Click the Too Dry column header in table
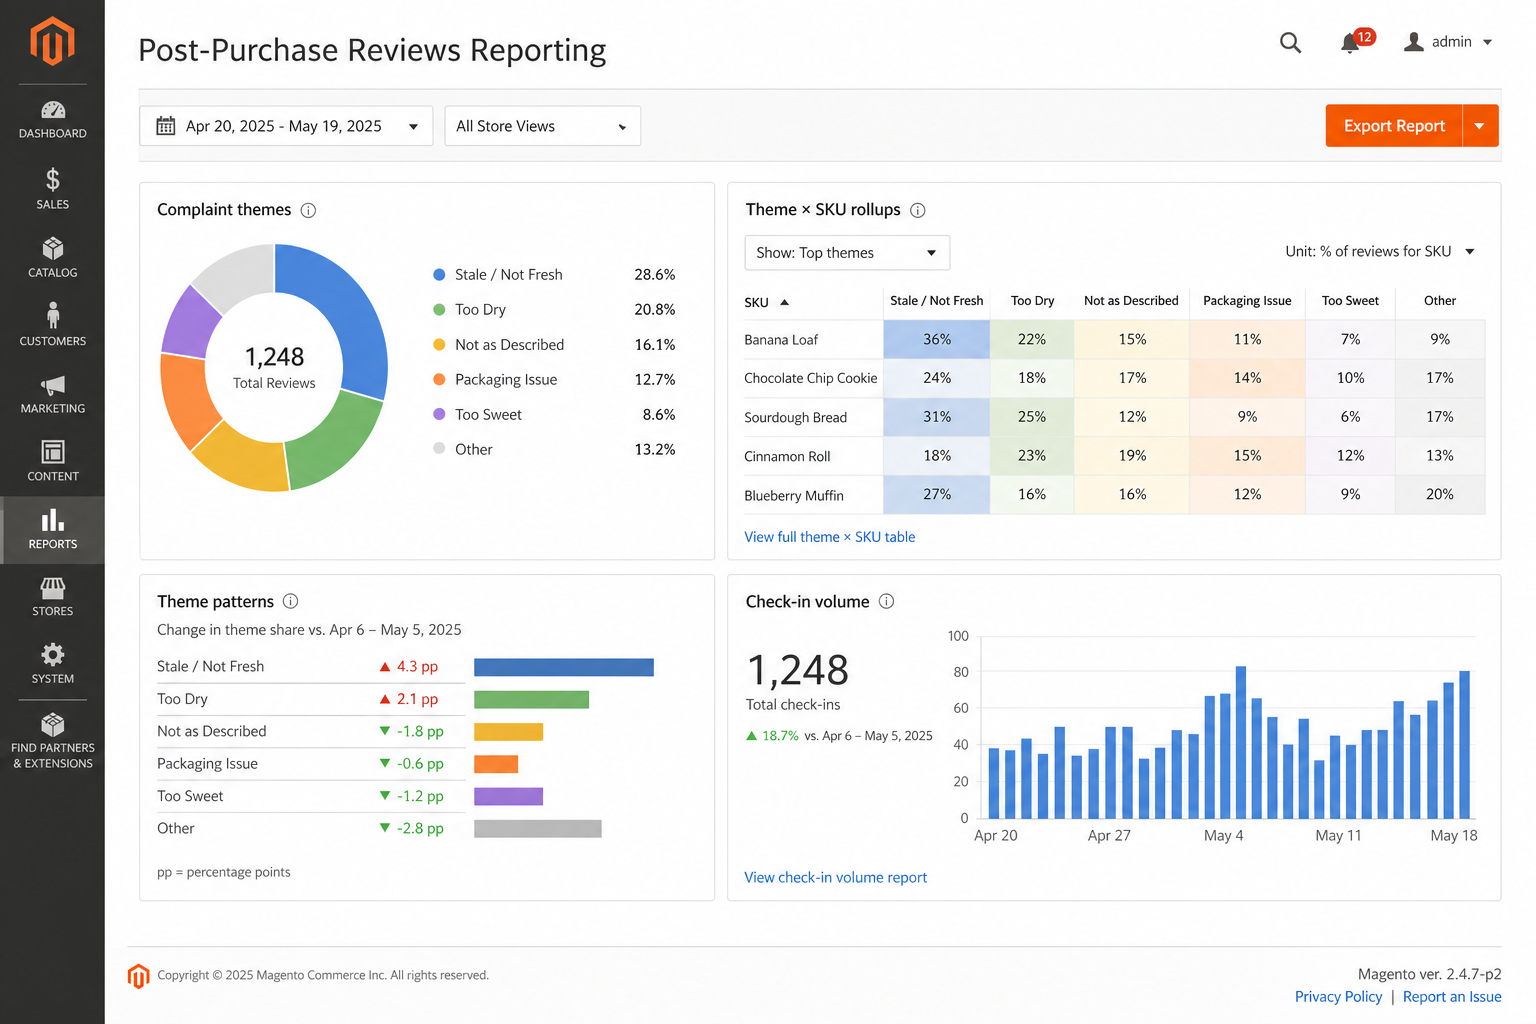The height and width of the screenshot is (1024, 1536). (x=1032, y=301)
